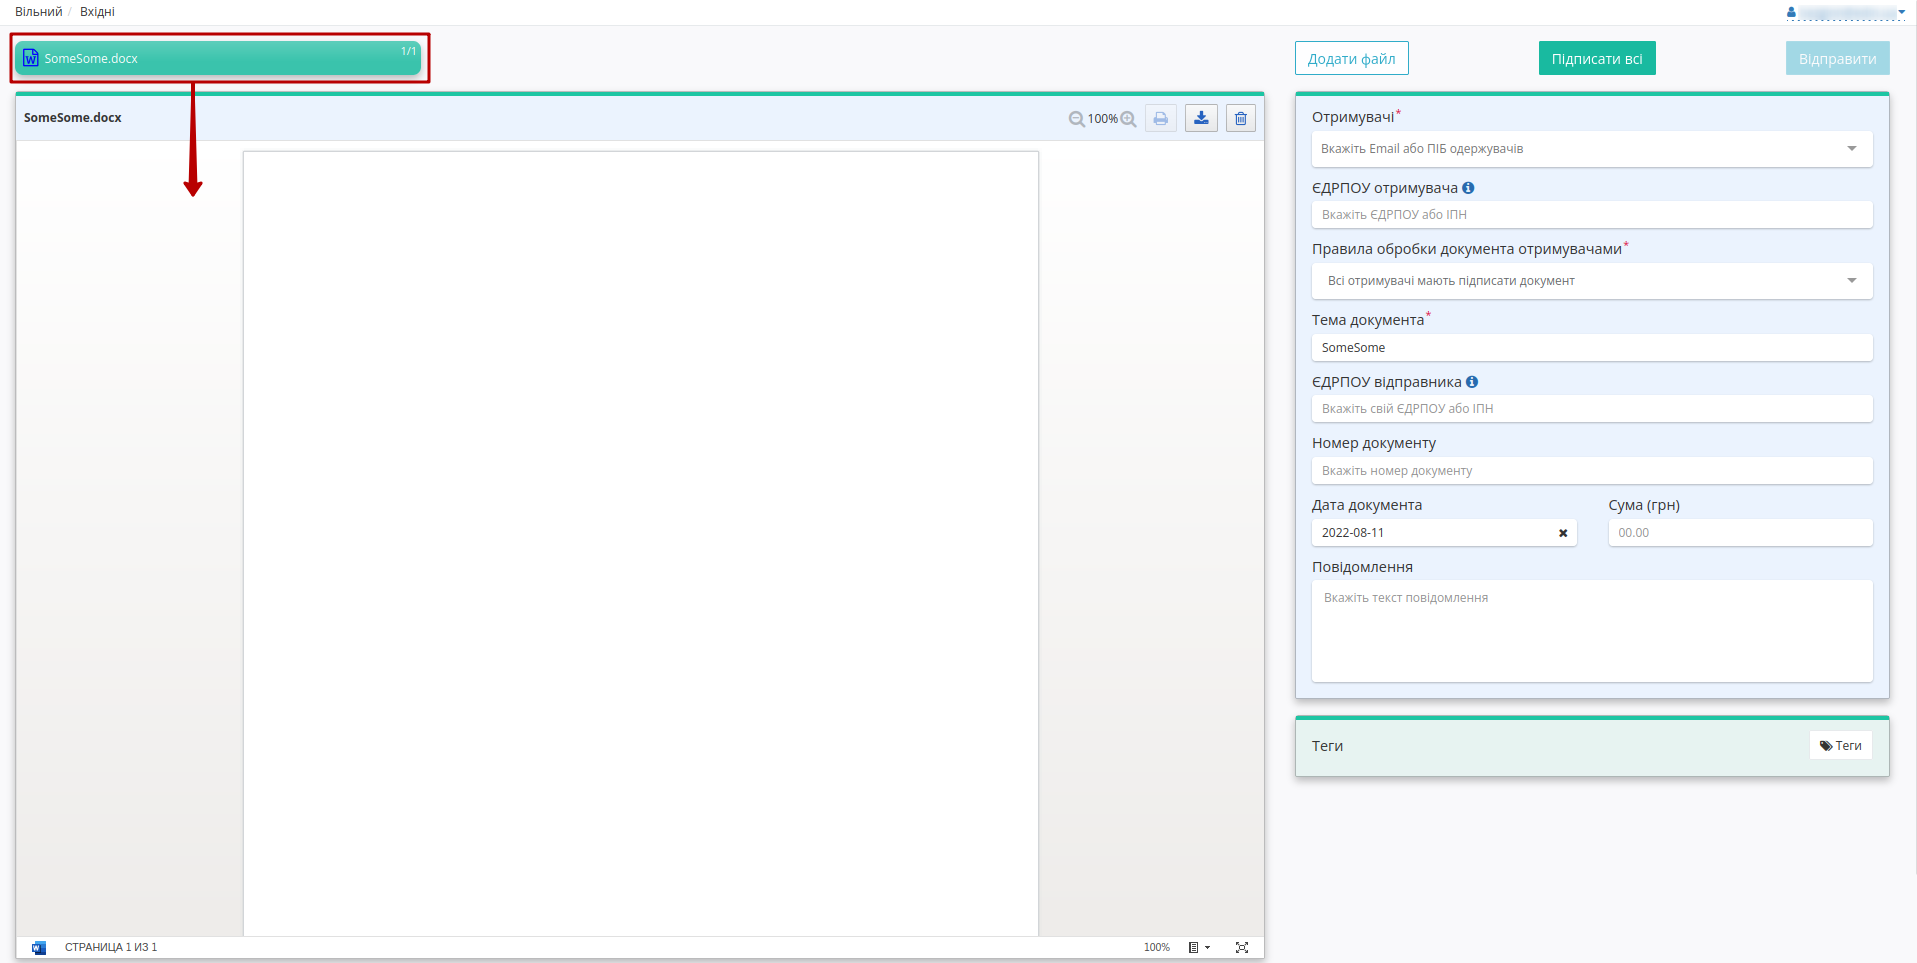Open the user account menu
Screen dimensions: 1917x963
click(1846, 12)
